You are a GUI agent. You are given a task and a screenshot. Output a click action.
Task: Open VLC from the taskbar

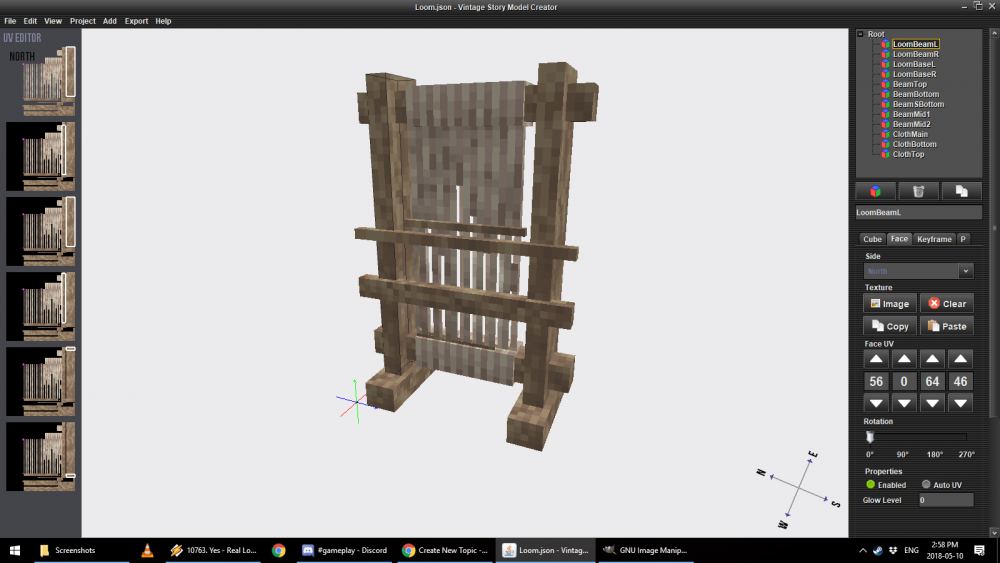(x=147, y=550)
